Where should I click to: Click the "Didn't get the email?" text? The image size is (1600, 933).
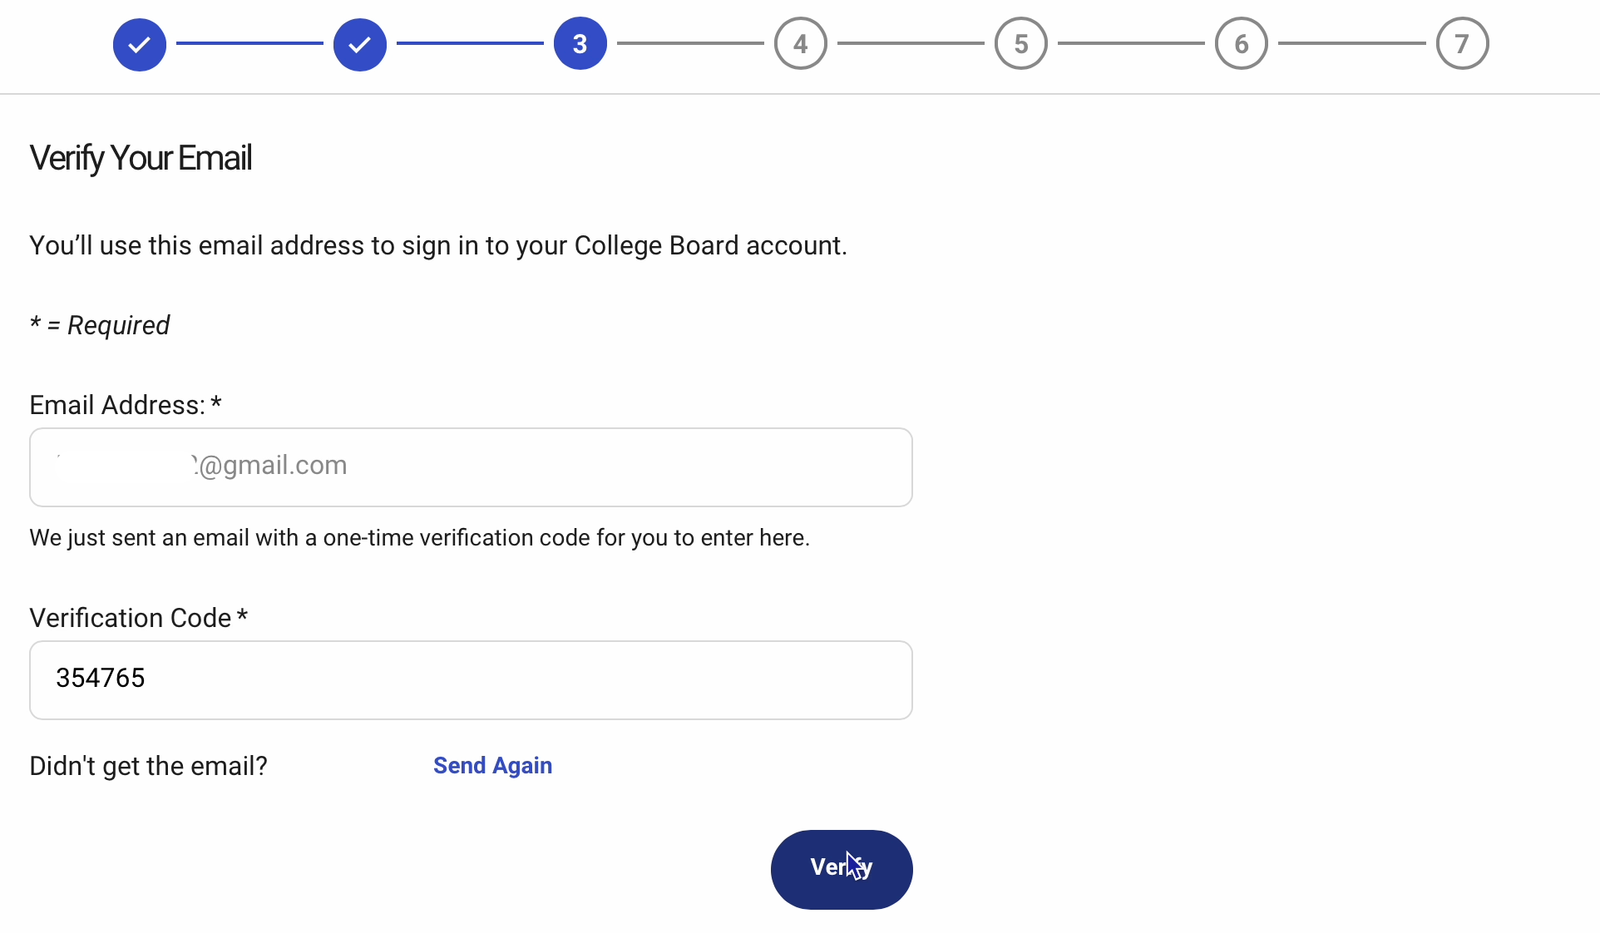148,766
